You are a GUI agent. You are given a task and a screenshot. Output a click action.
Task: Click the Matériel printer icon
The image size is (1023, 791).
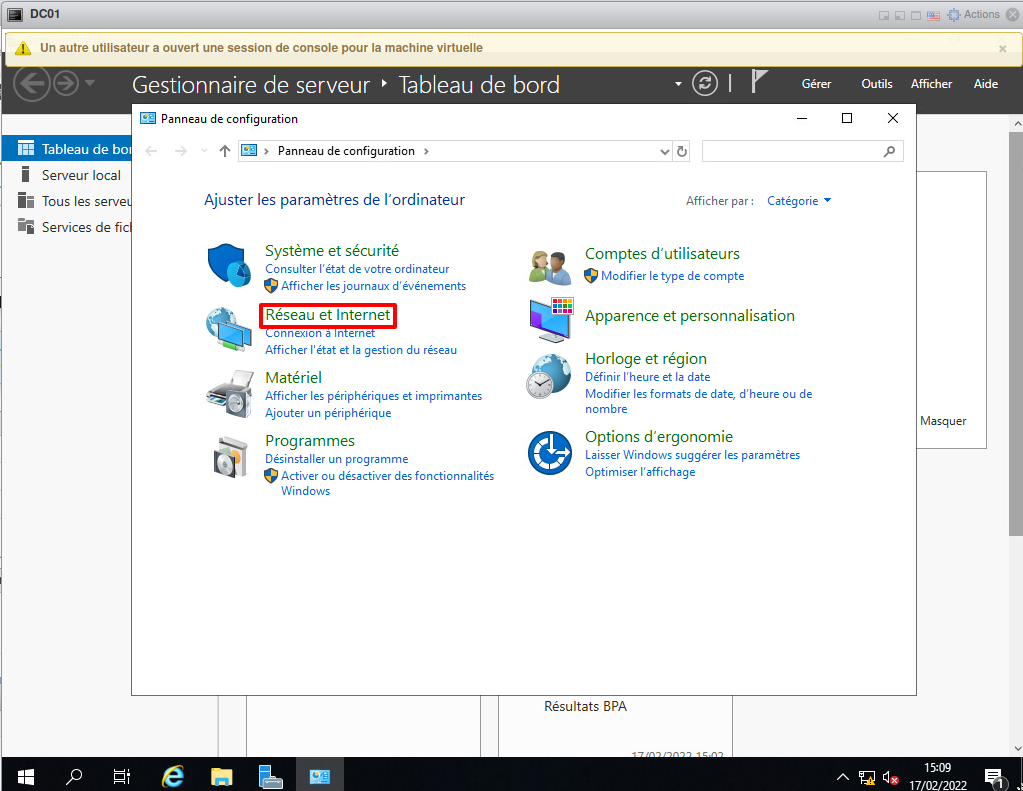(229, 393)
